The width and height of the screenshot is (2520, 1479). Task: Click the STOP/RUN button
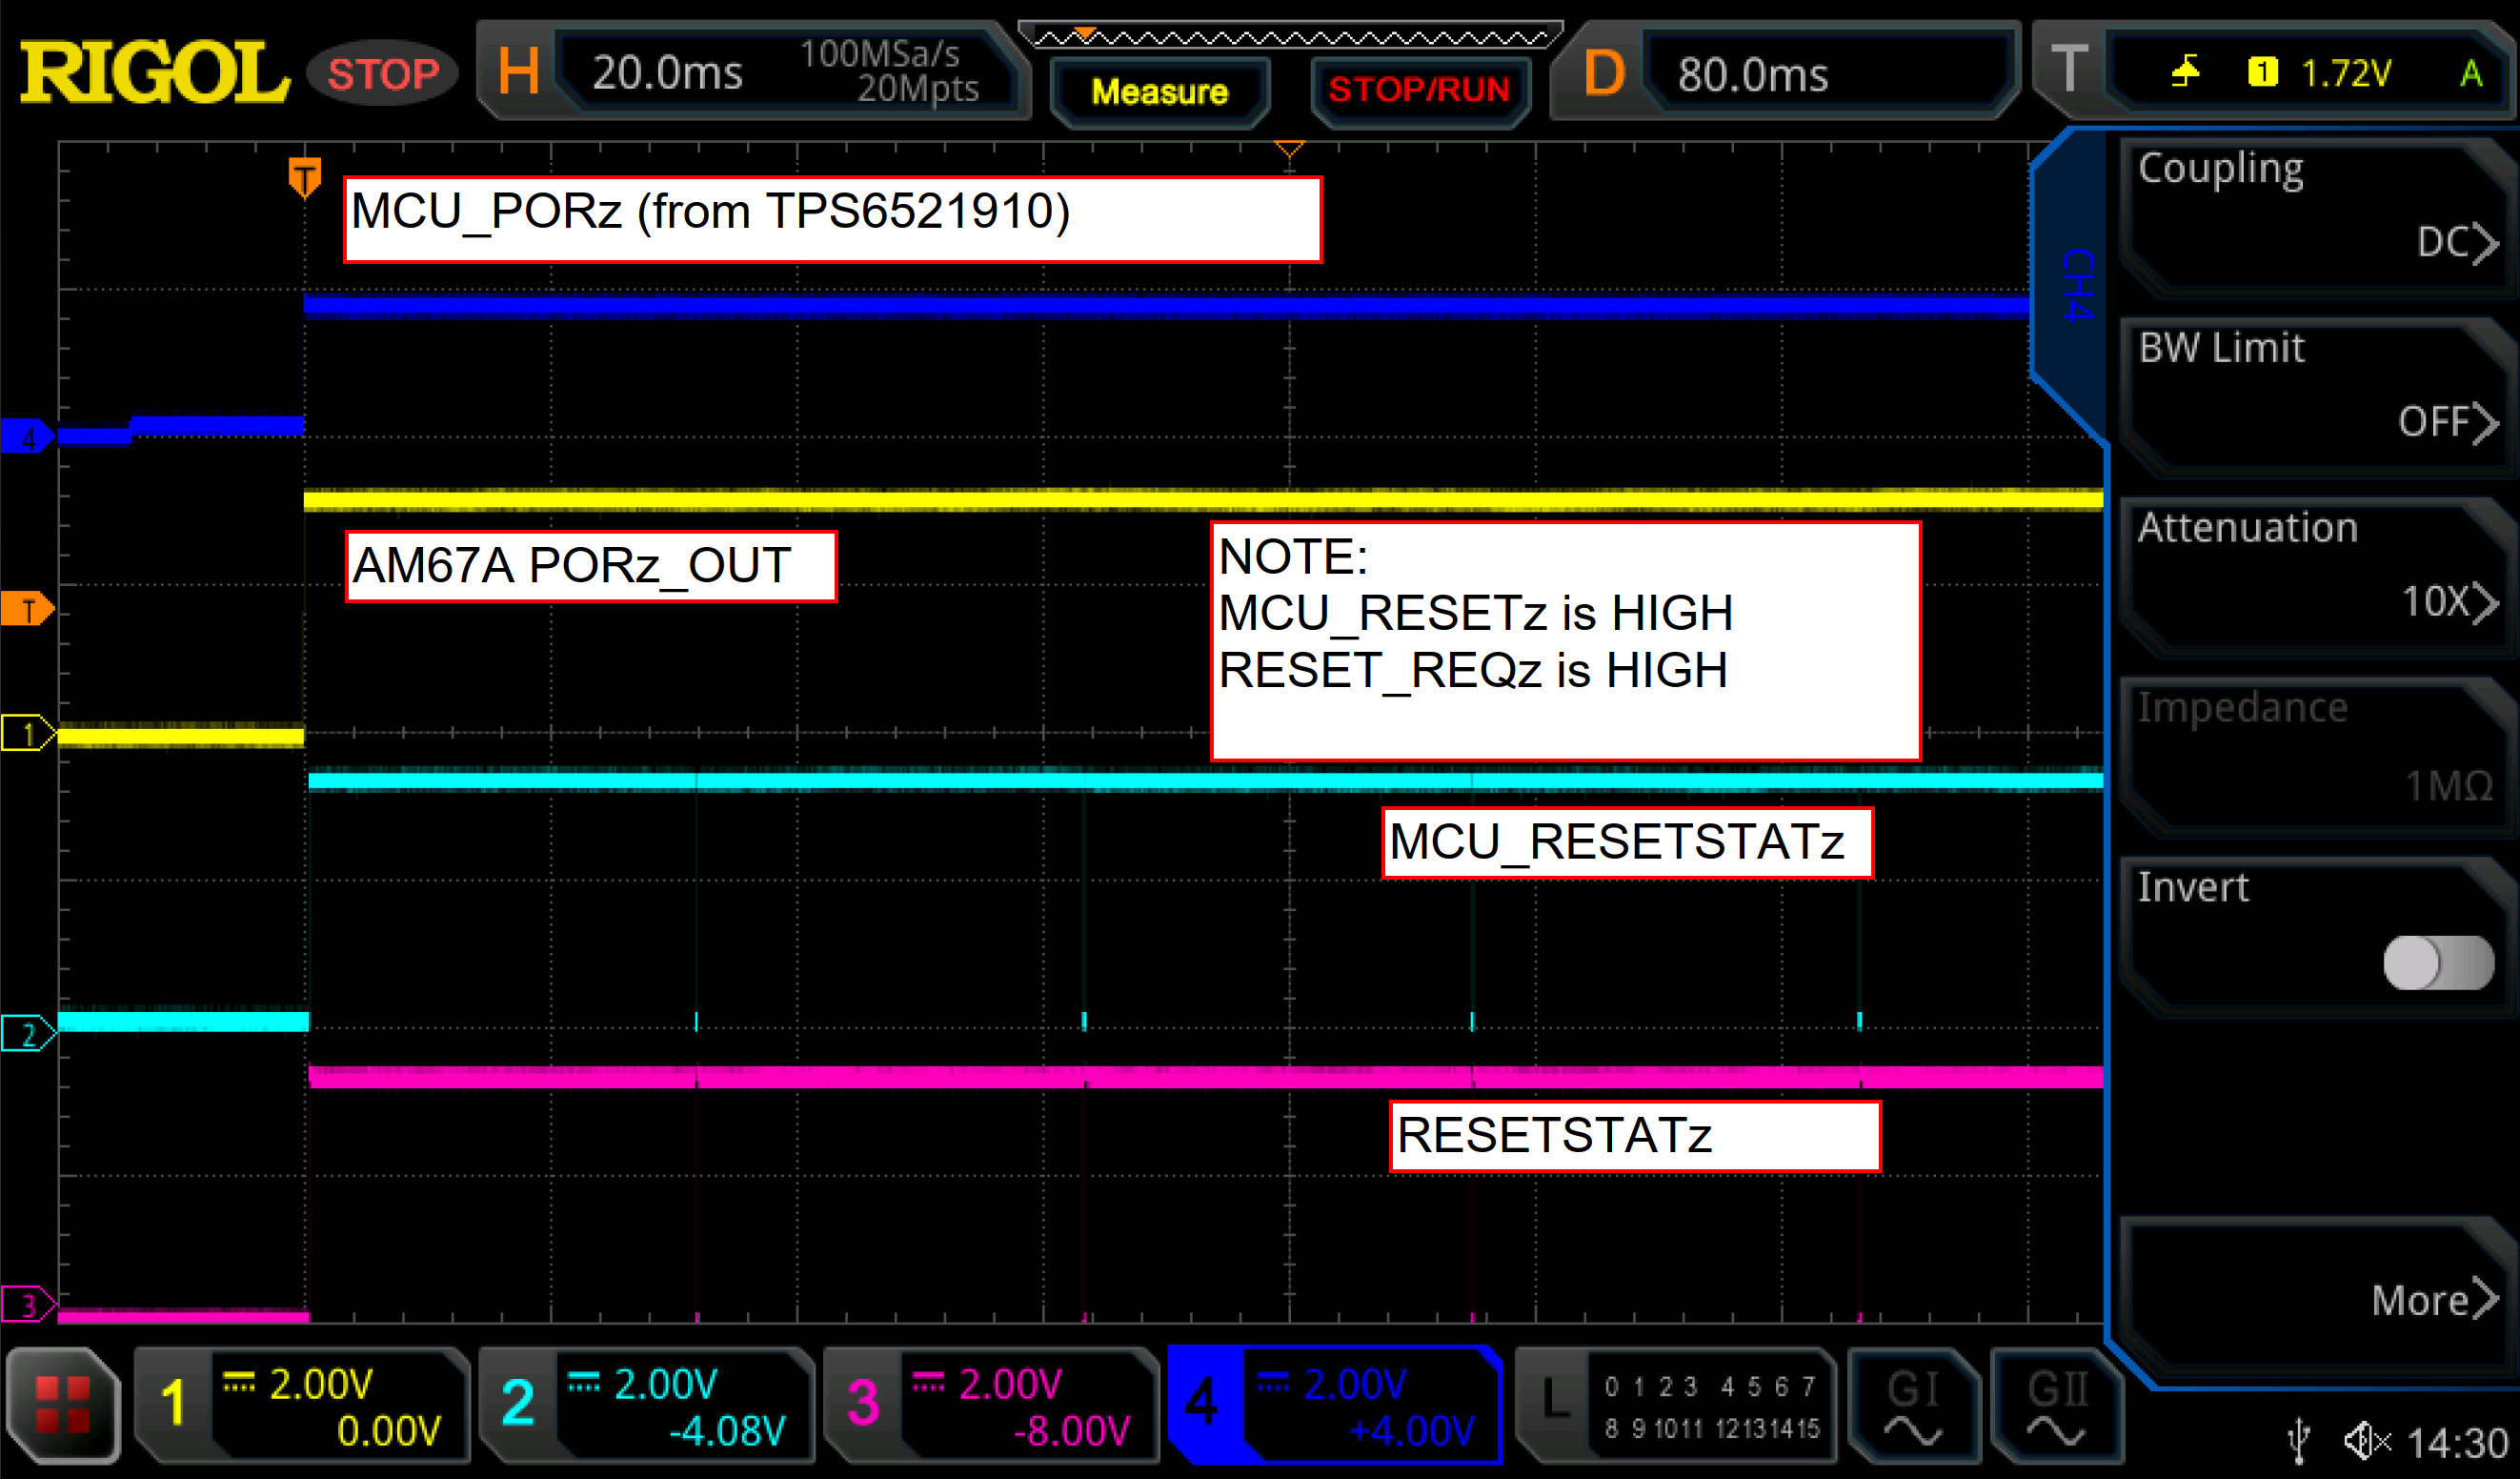click(x=1419, y=89)
